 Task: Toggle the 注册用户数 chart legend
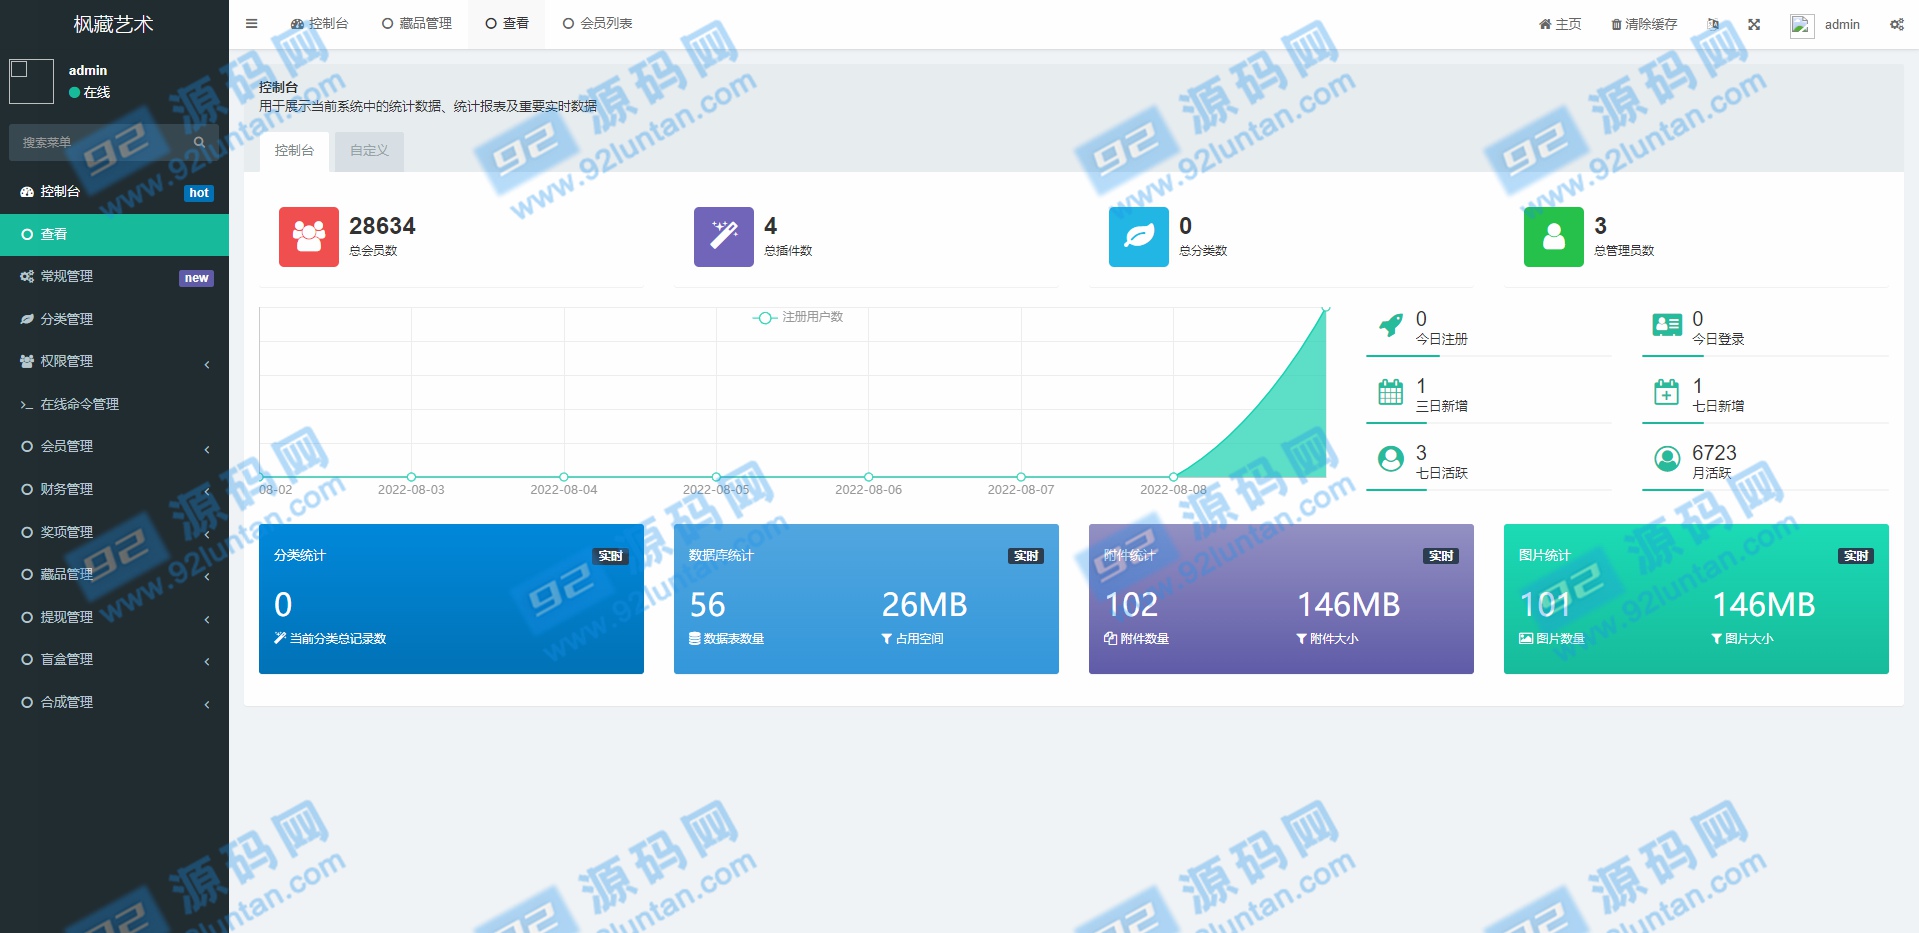coord(798,317)
